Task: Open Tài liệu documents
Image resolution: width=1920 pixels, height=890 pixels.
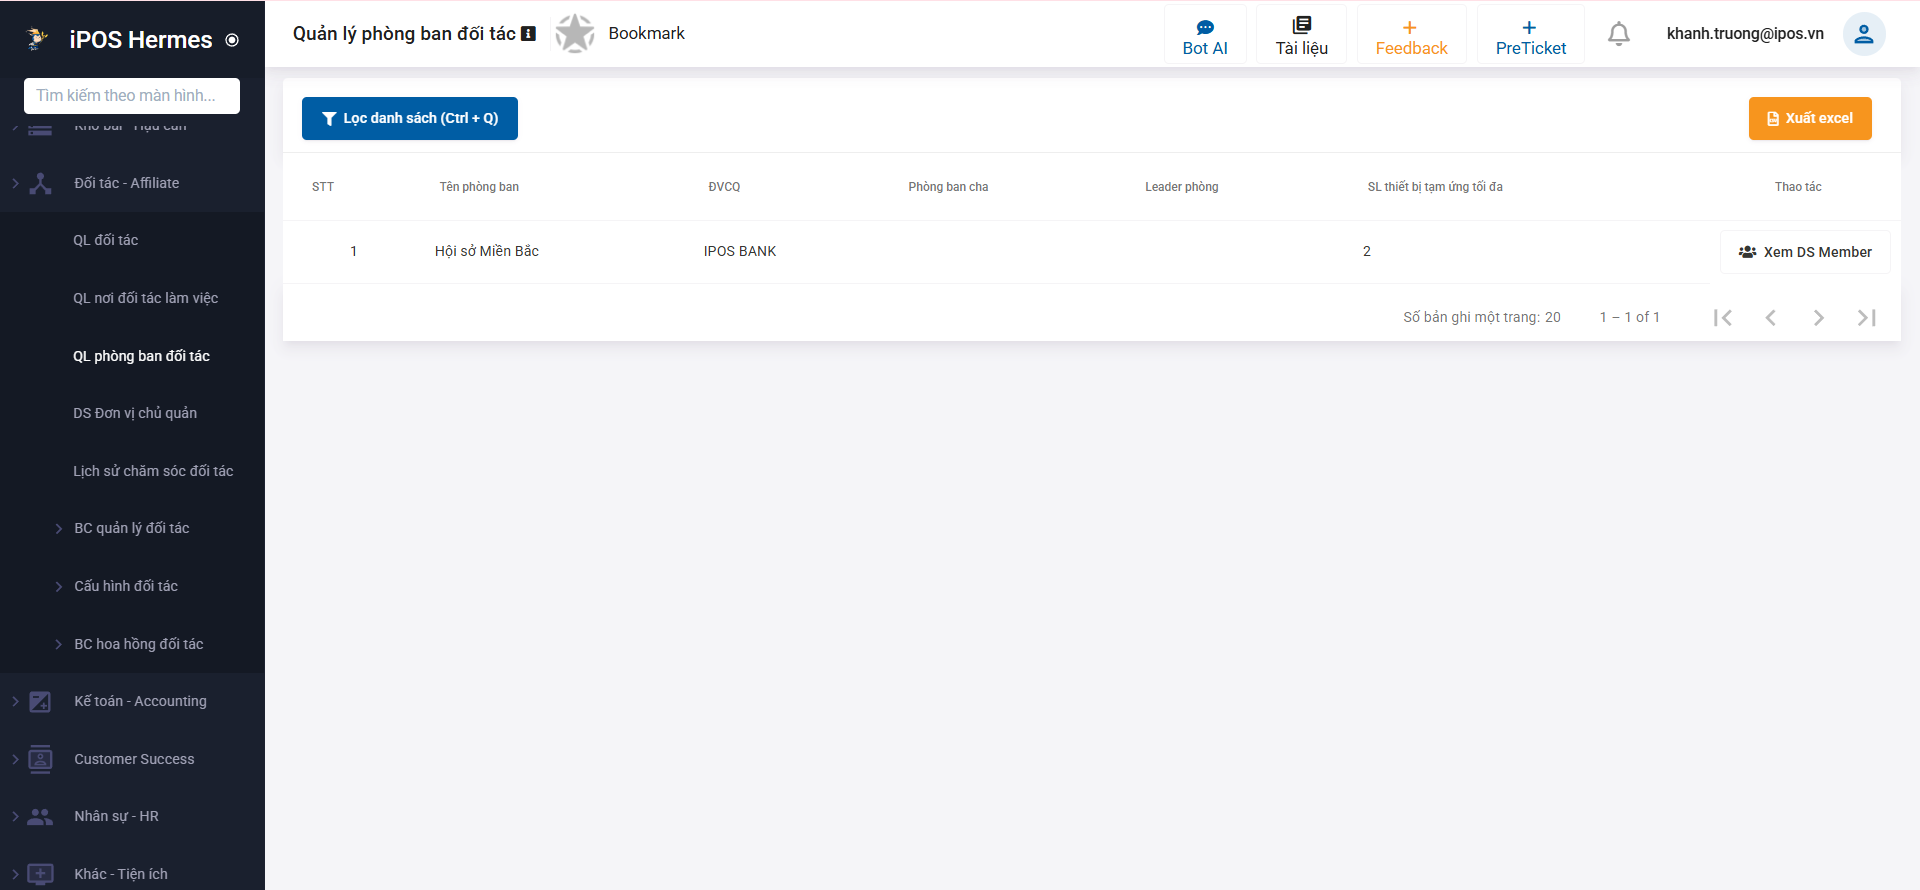Action: pos(1302,37)
